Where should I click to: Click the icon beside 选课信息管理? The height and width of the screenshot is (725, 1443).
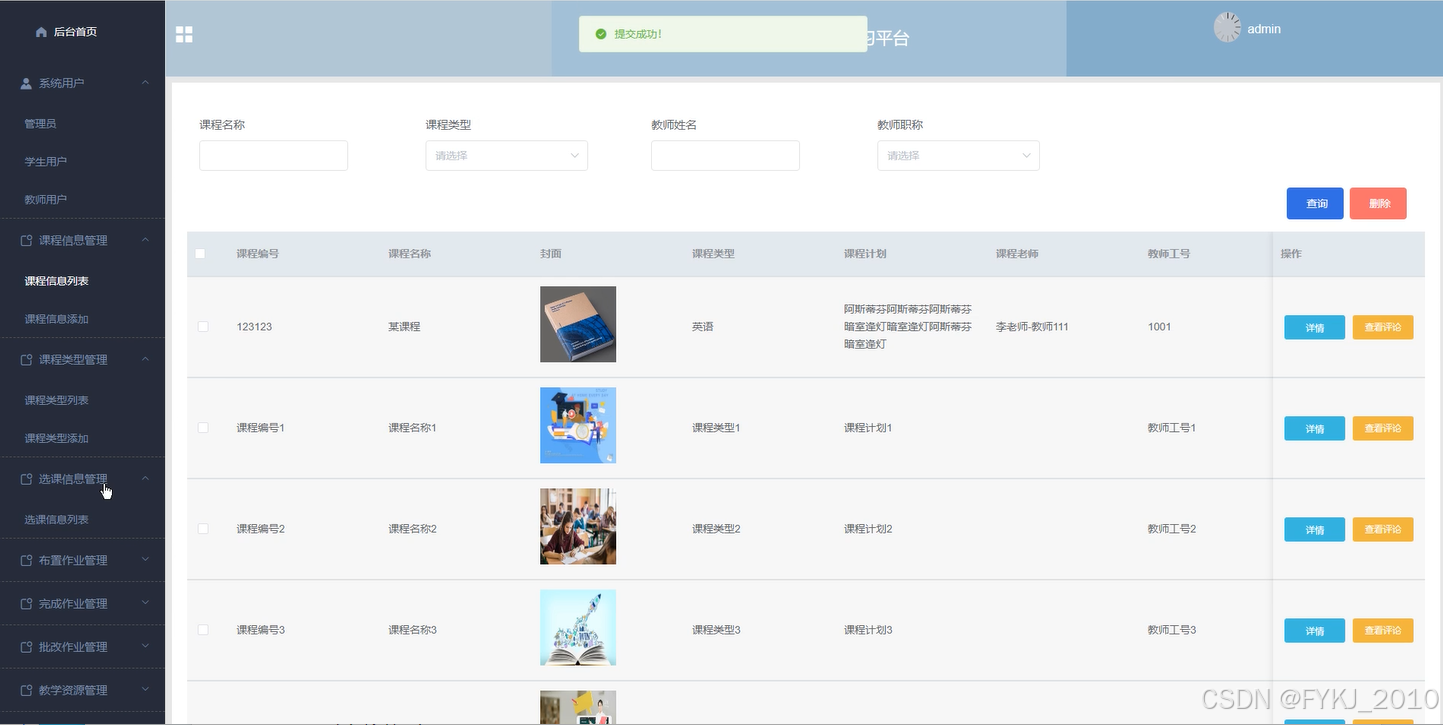pos(27,479)
